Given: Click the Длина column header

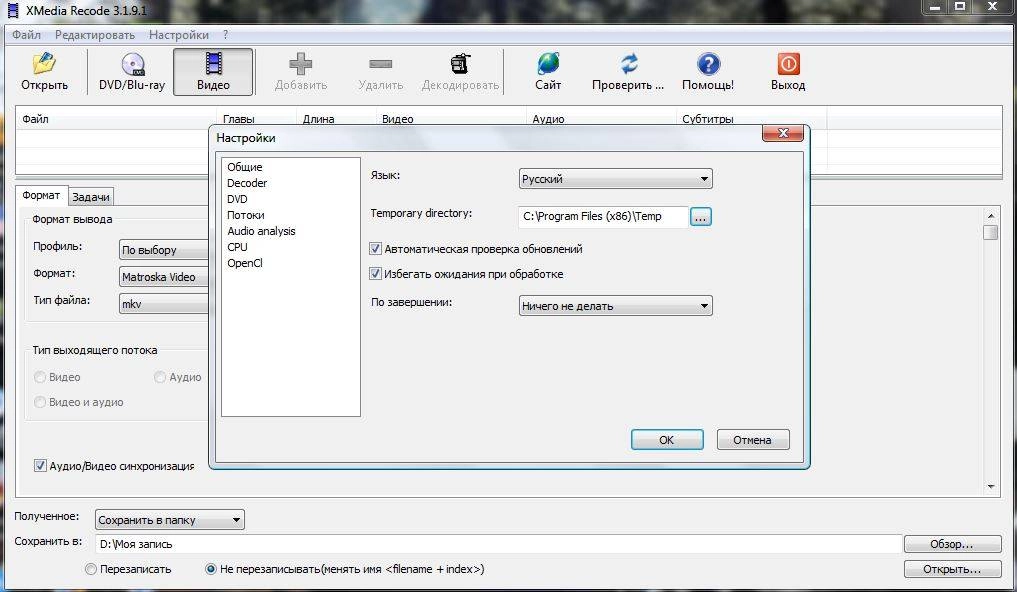Looking at the screenshot, I should tap(335, 119).
